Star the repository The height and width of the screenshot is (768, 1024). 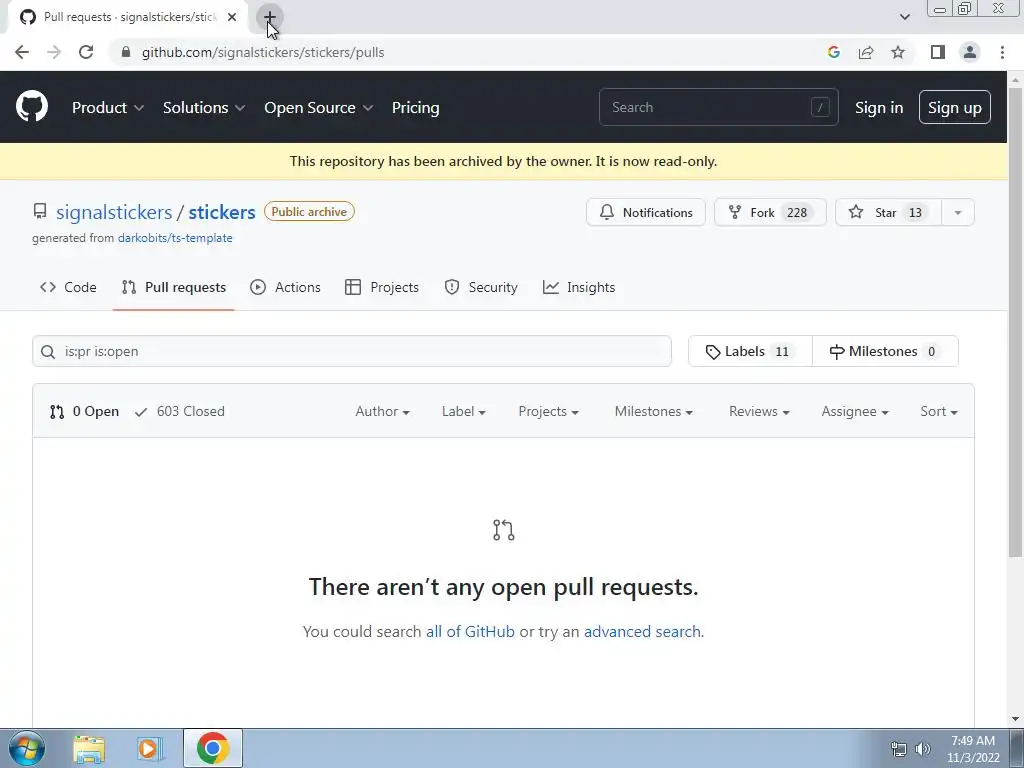point(888,212)
